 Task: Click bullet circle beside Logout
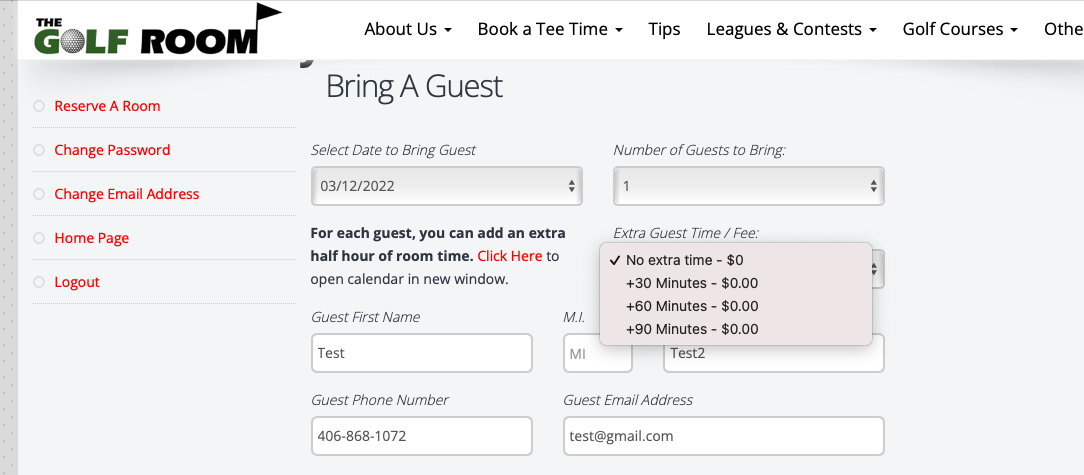coord(39,282)
